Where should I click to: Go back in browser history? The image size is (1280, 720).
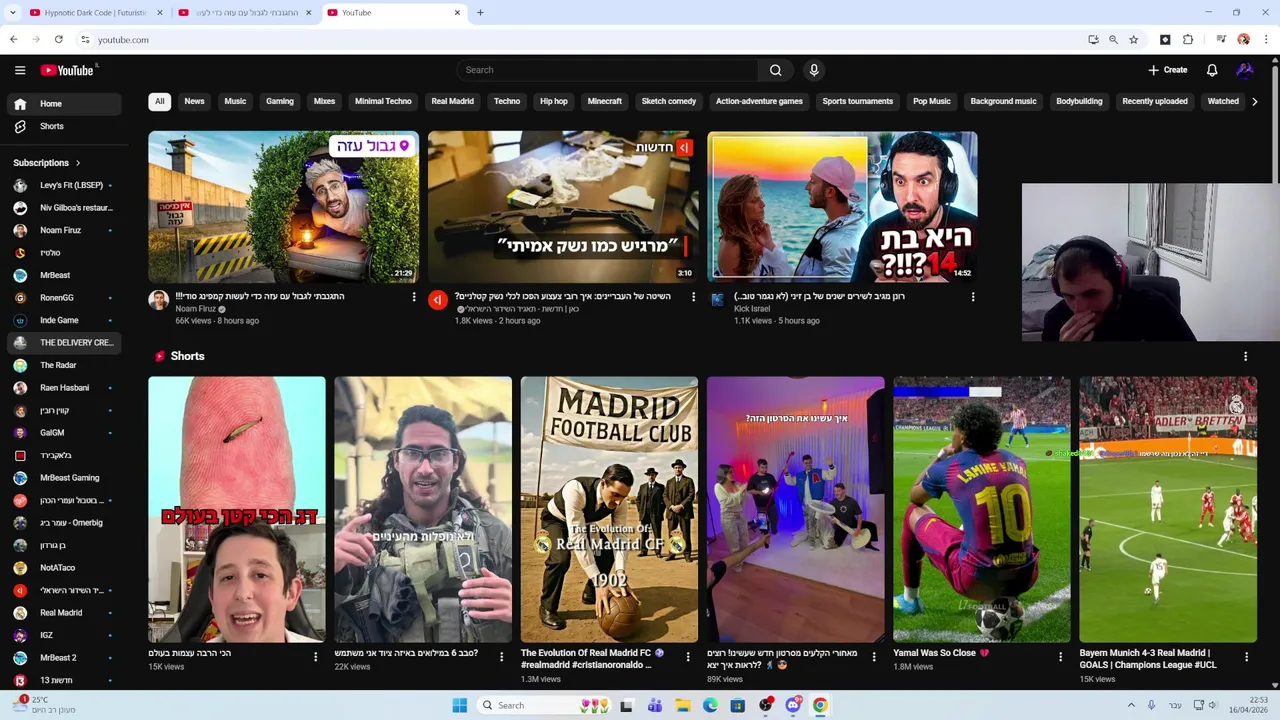pyautogui.click(x=13, y=40)
